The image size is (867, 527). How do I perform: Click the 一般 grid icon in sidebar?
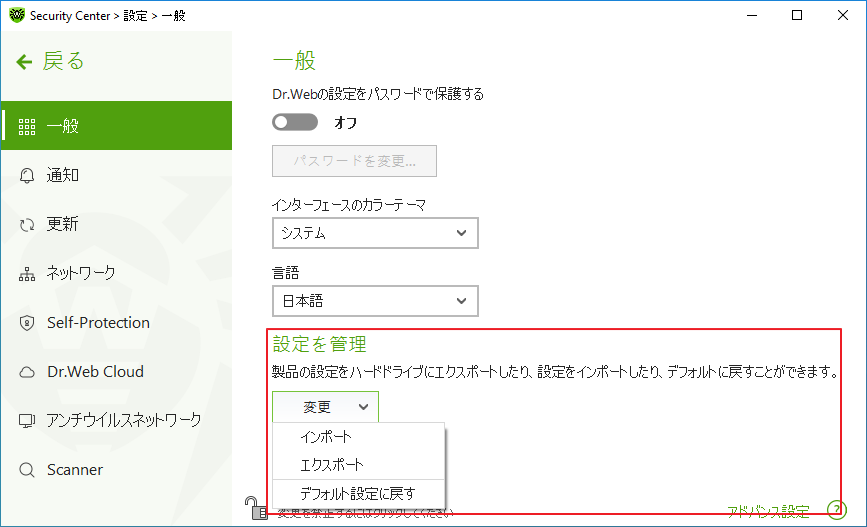27,127
